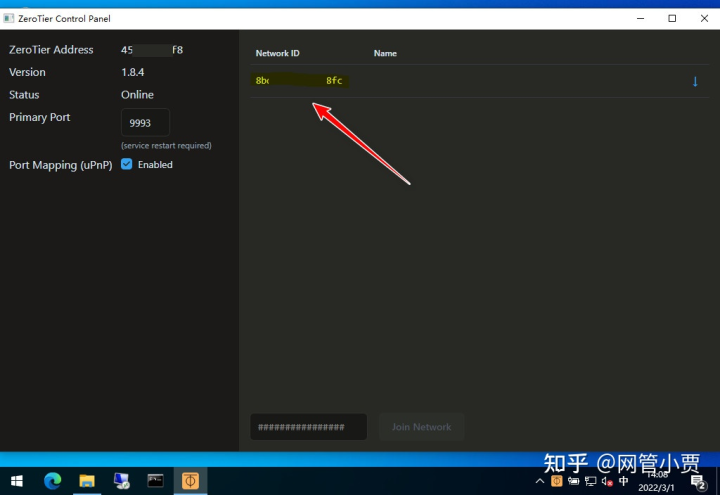Toggle the Port Mapping (uPnP) Enabled checkbox
Viewport: 720px width, 495px height.
[127, 164]
